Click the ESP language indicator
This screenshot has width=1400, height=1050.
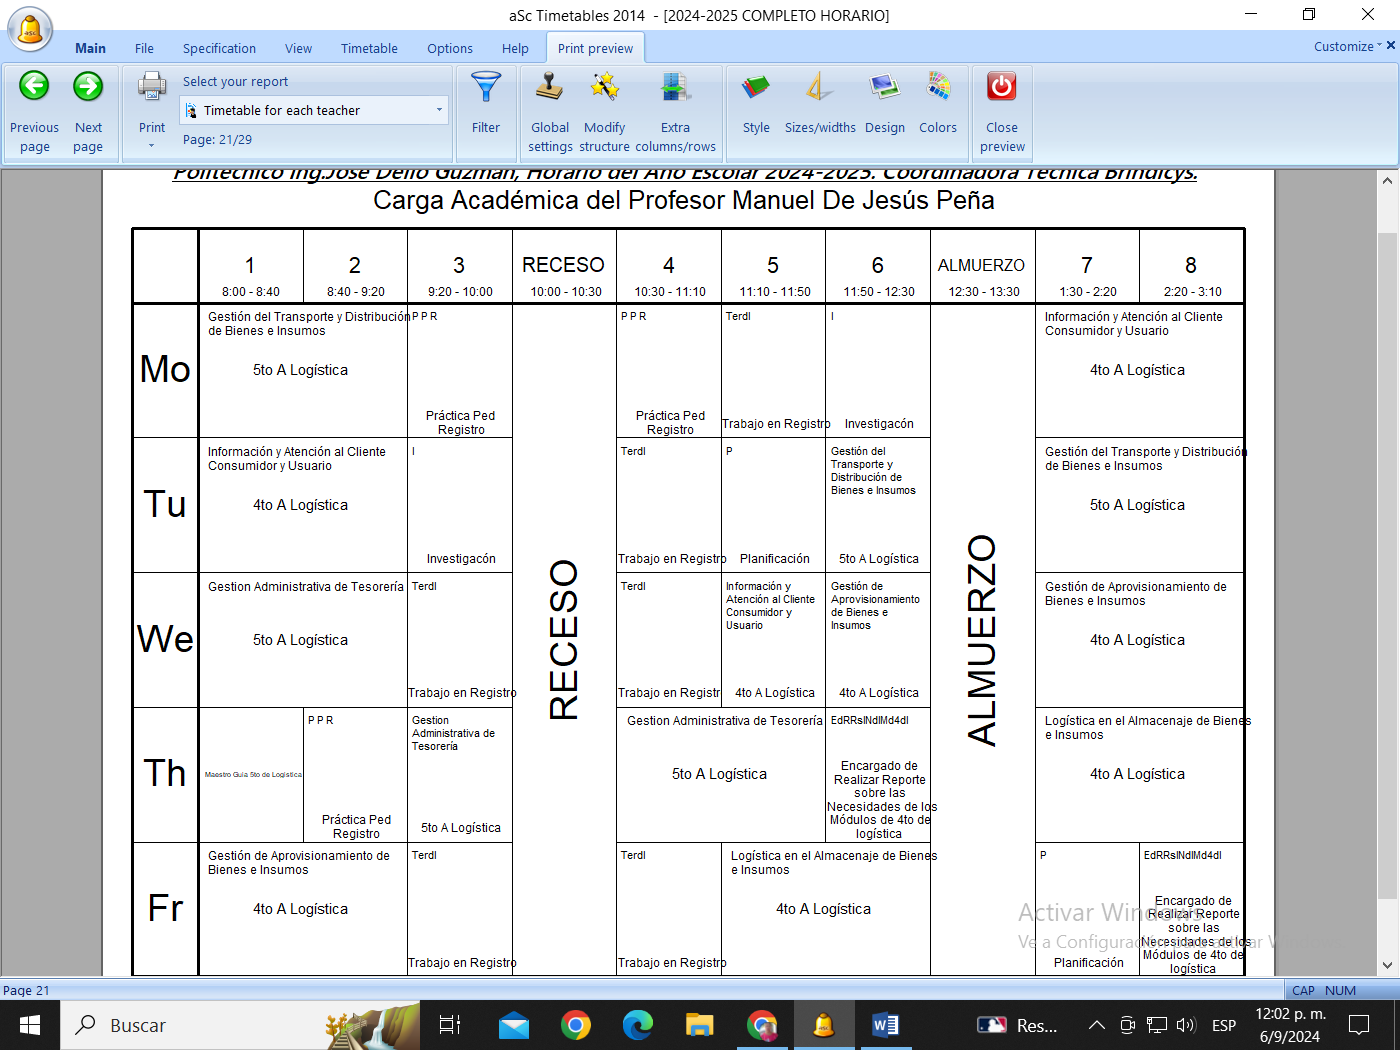click(x=1224, y=1025)
